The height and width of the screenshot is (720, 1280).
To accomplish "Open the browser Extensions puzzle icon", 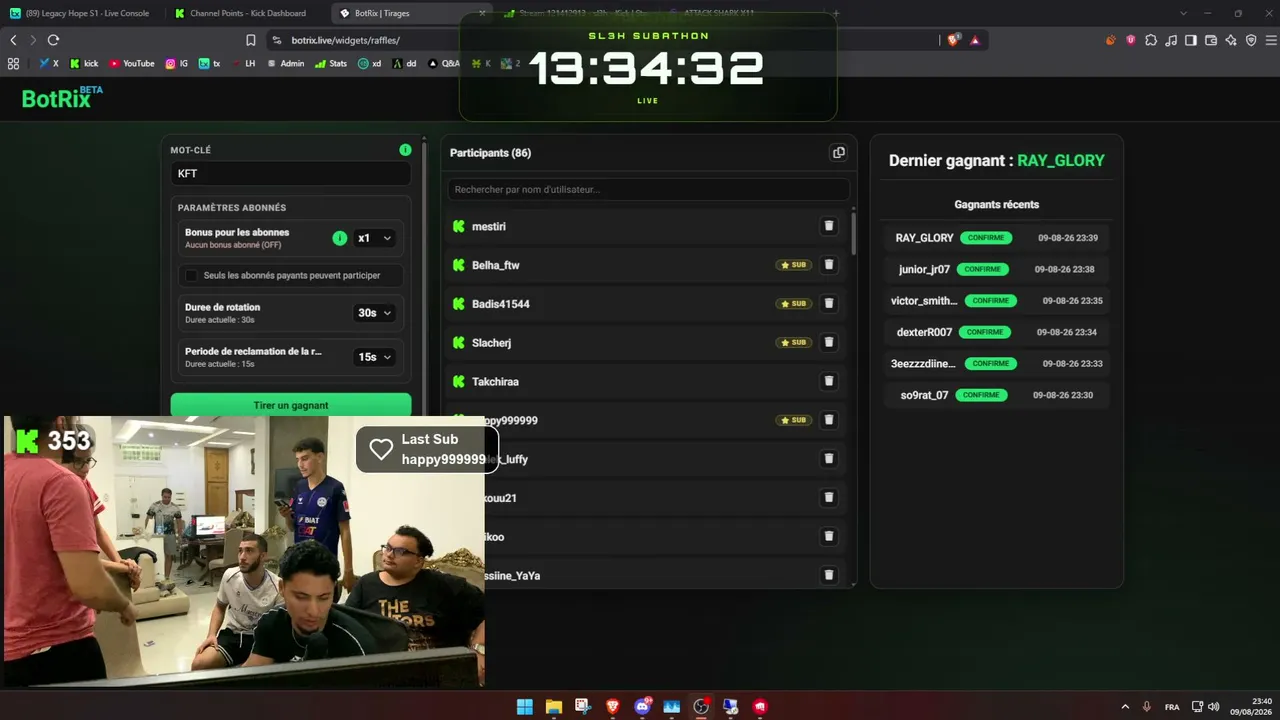I will pyautogui.click(x=1151, y=40).
